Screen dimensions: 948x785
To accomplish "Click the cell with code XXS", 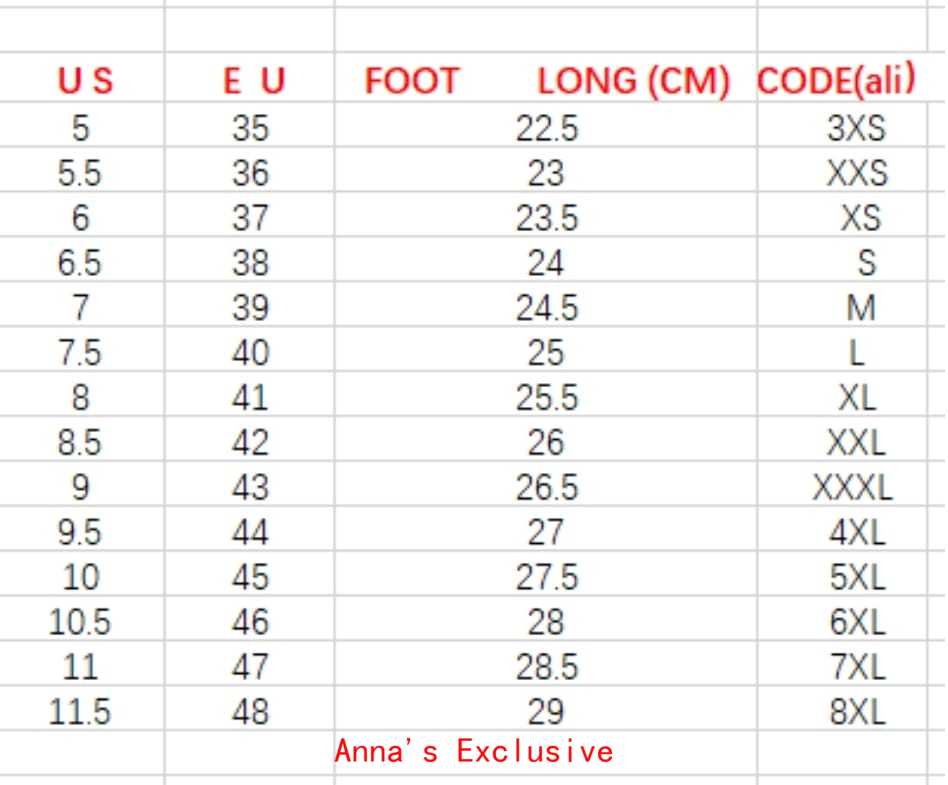I will tap(857, 174).
